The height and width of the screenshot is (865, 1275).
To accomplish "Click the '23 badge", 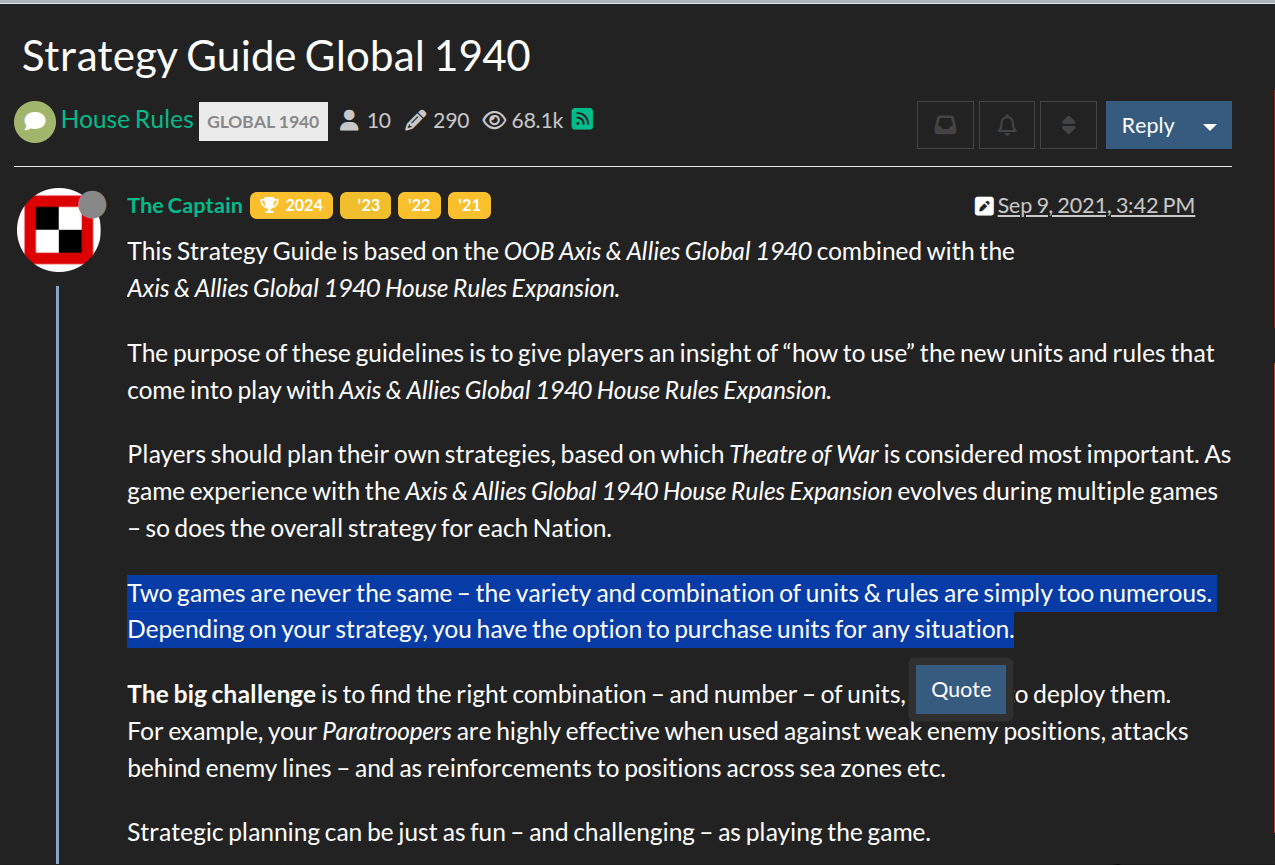I will (x=365, y=206).
